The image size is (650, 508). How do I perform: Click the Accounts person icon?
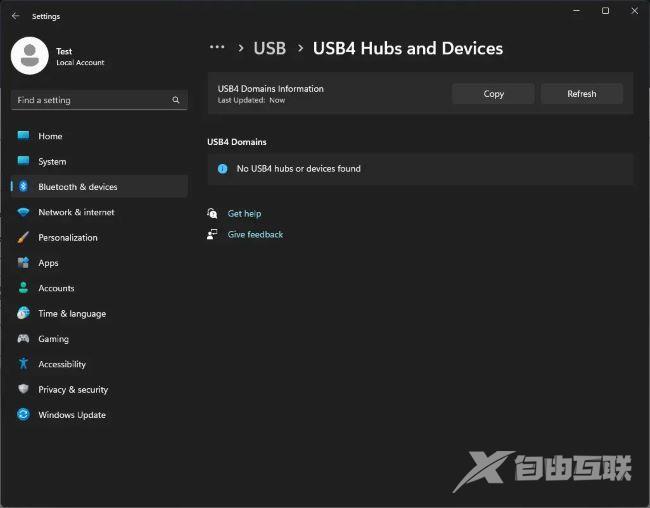(x=23, y=288)
